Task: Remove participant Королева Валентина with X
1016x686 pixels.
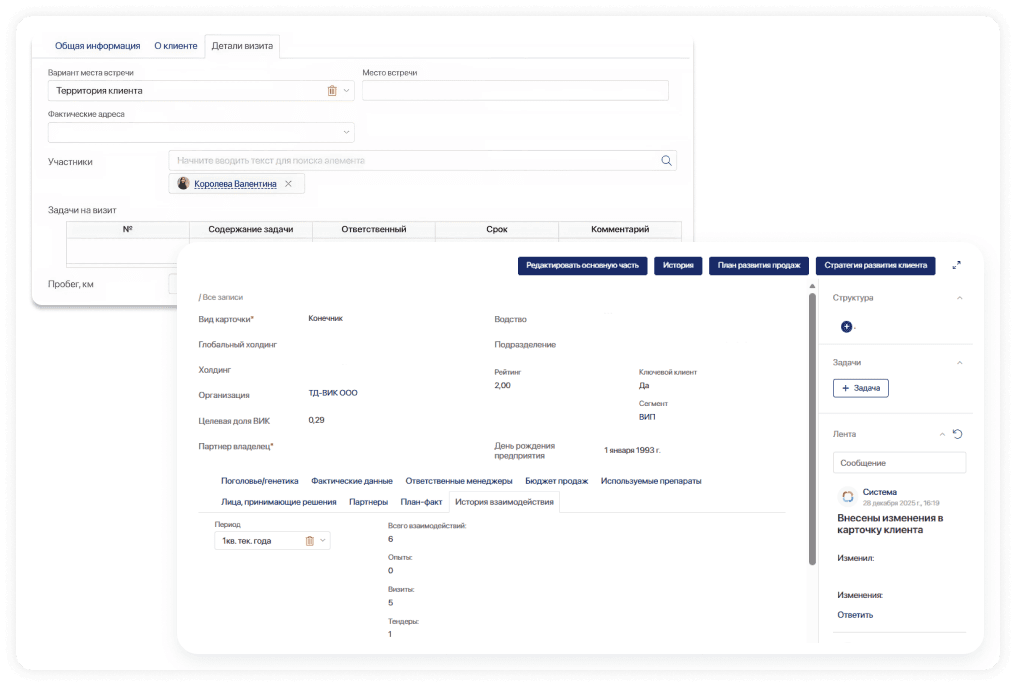Action: pos(289,184)
